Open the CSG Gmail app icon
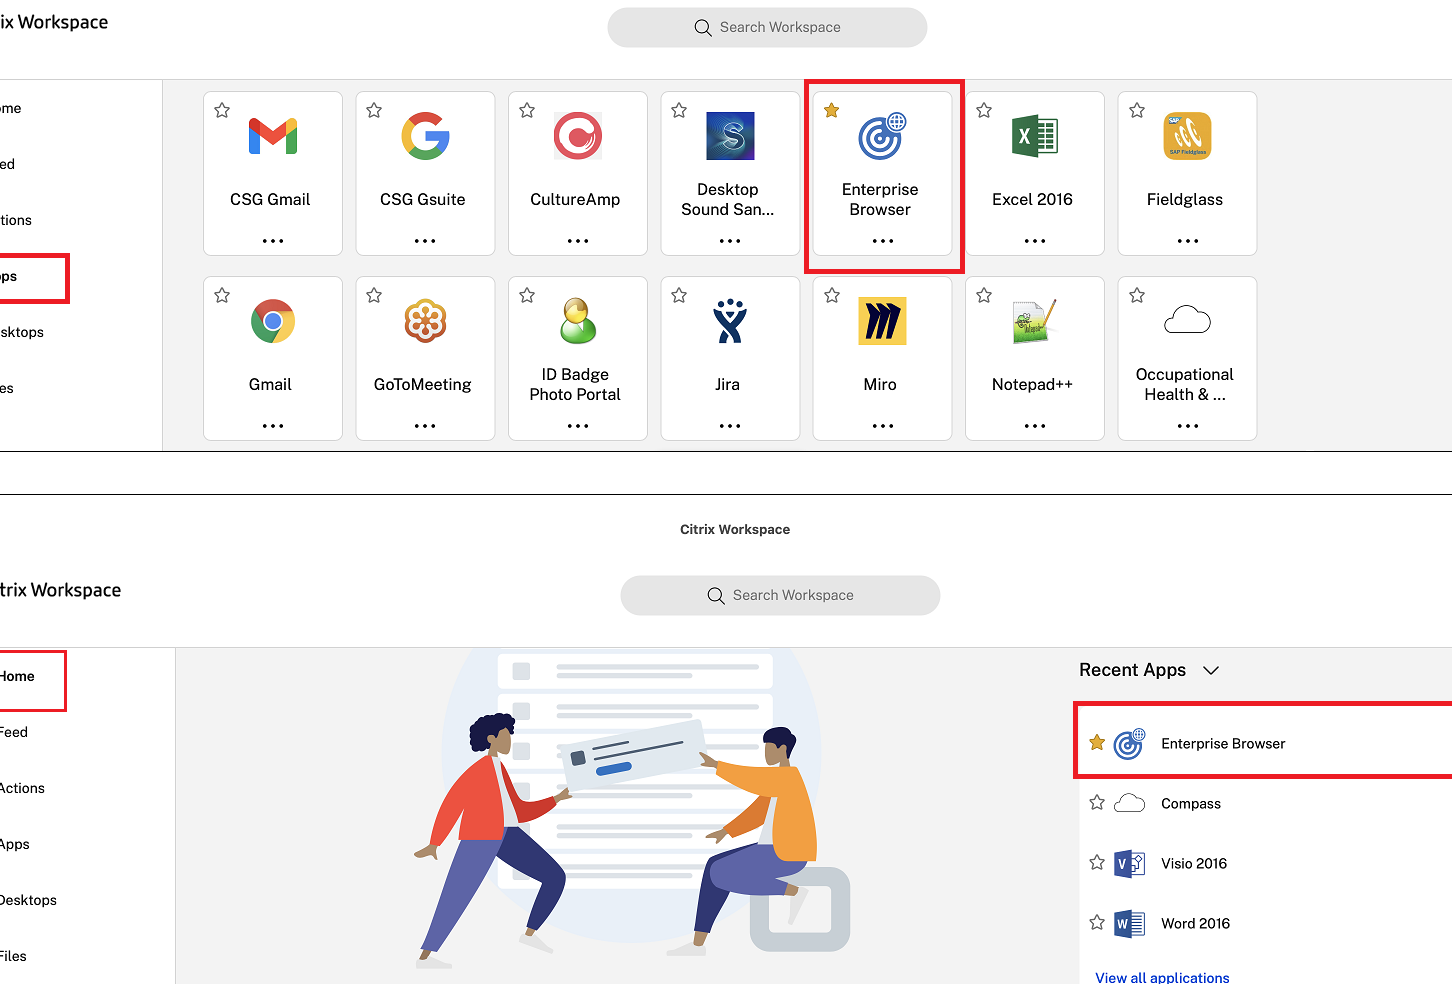The image size is (1452, 984). [272, 137]
